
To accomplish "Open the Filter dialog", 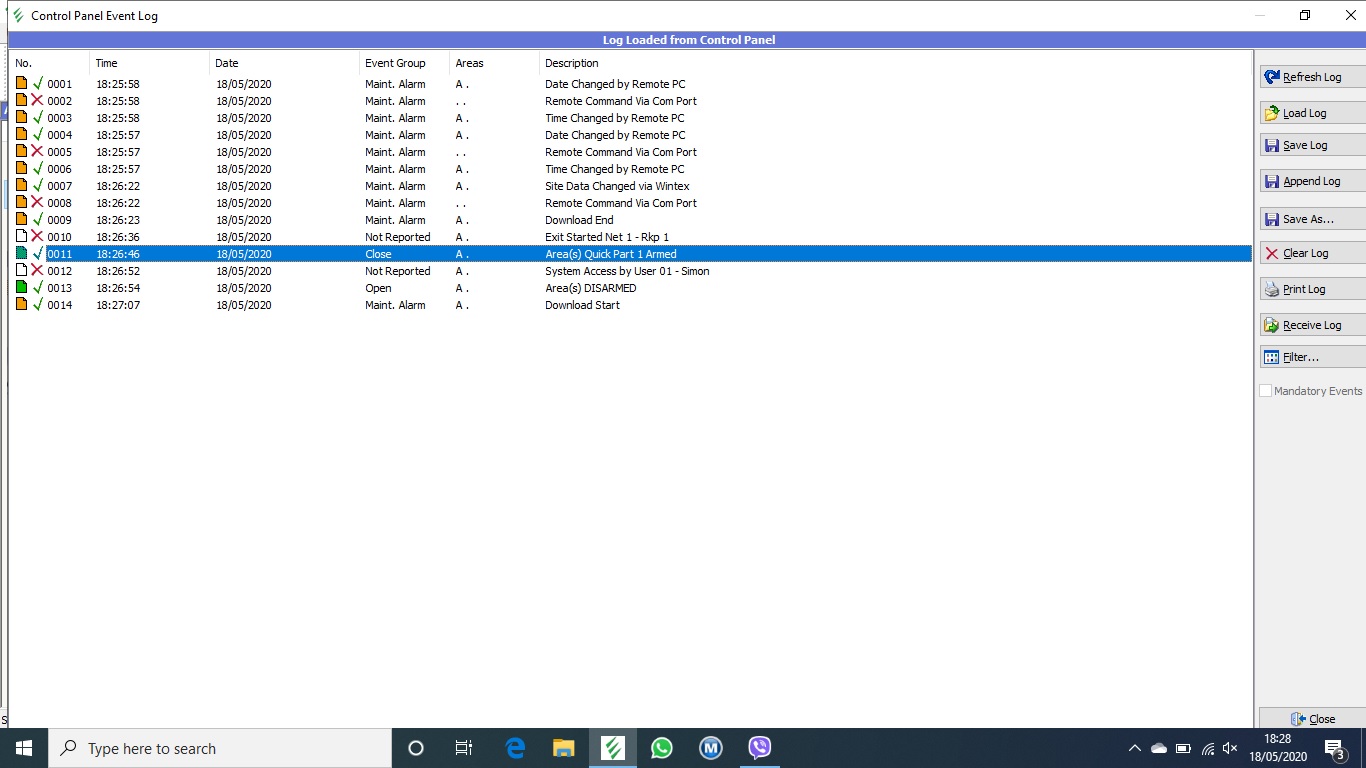I will click(x=1311, y=357).
